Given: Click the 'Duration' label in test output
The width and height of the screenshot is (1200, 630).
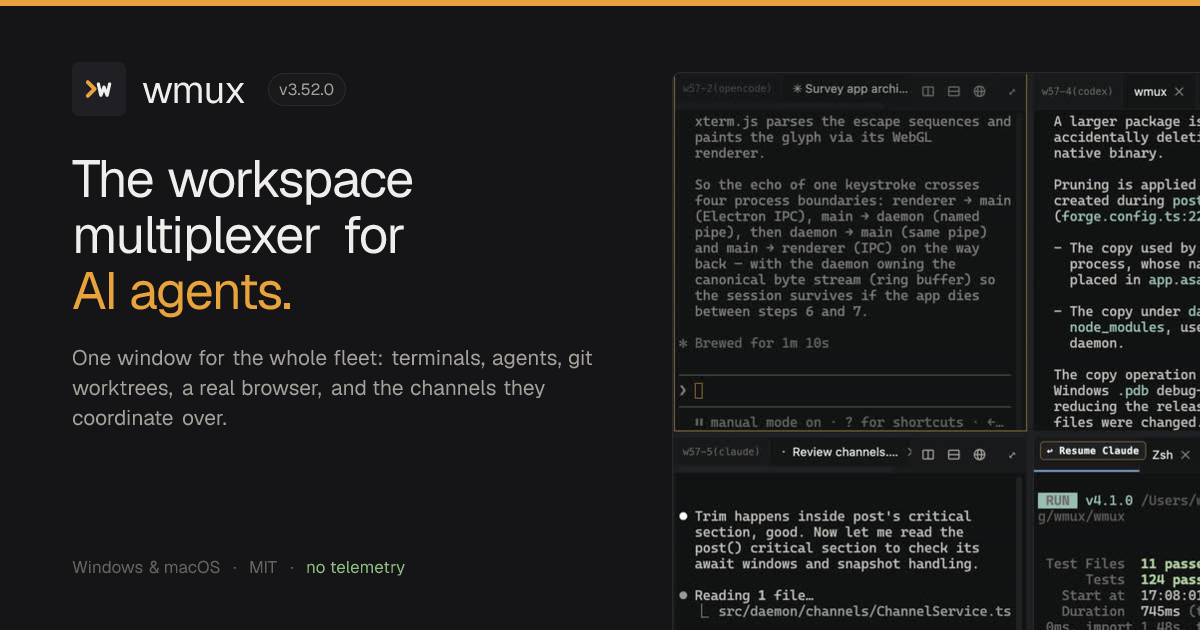Looking at the screenshot, I should (1093, 611).
